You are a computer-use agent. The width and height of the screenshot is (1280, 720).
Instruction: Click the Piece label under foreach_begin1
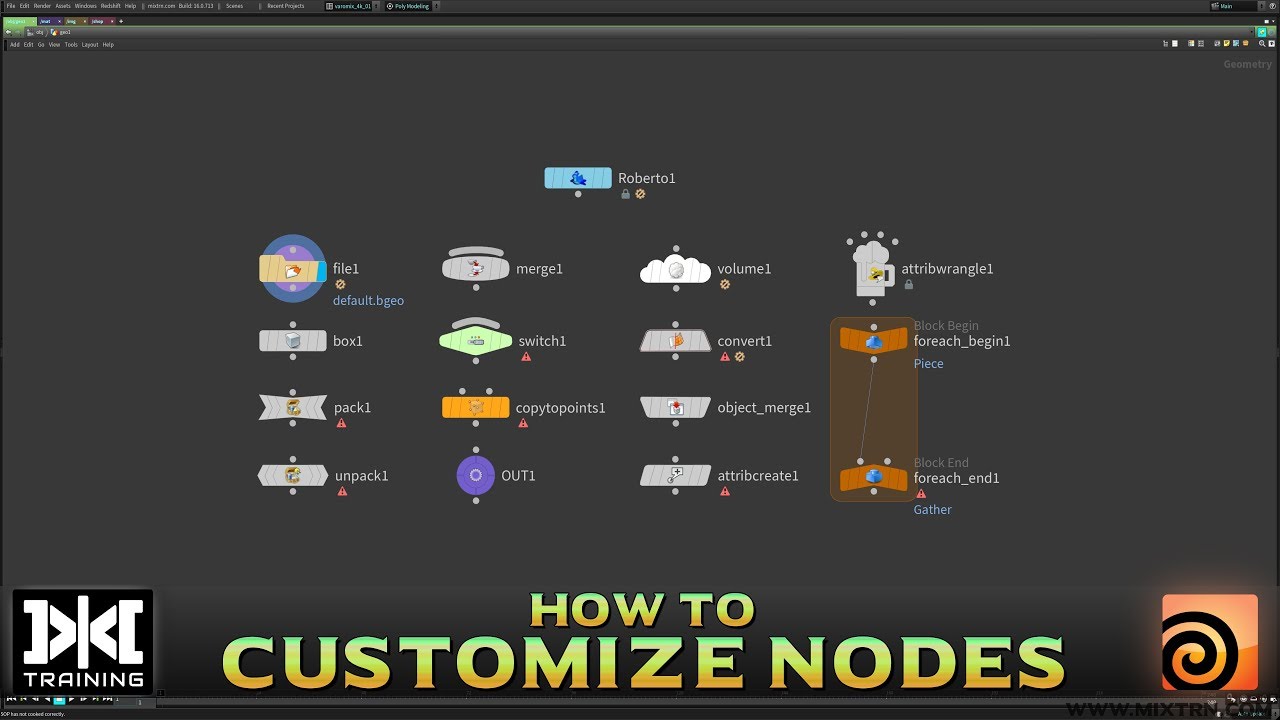click(928, 364)
